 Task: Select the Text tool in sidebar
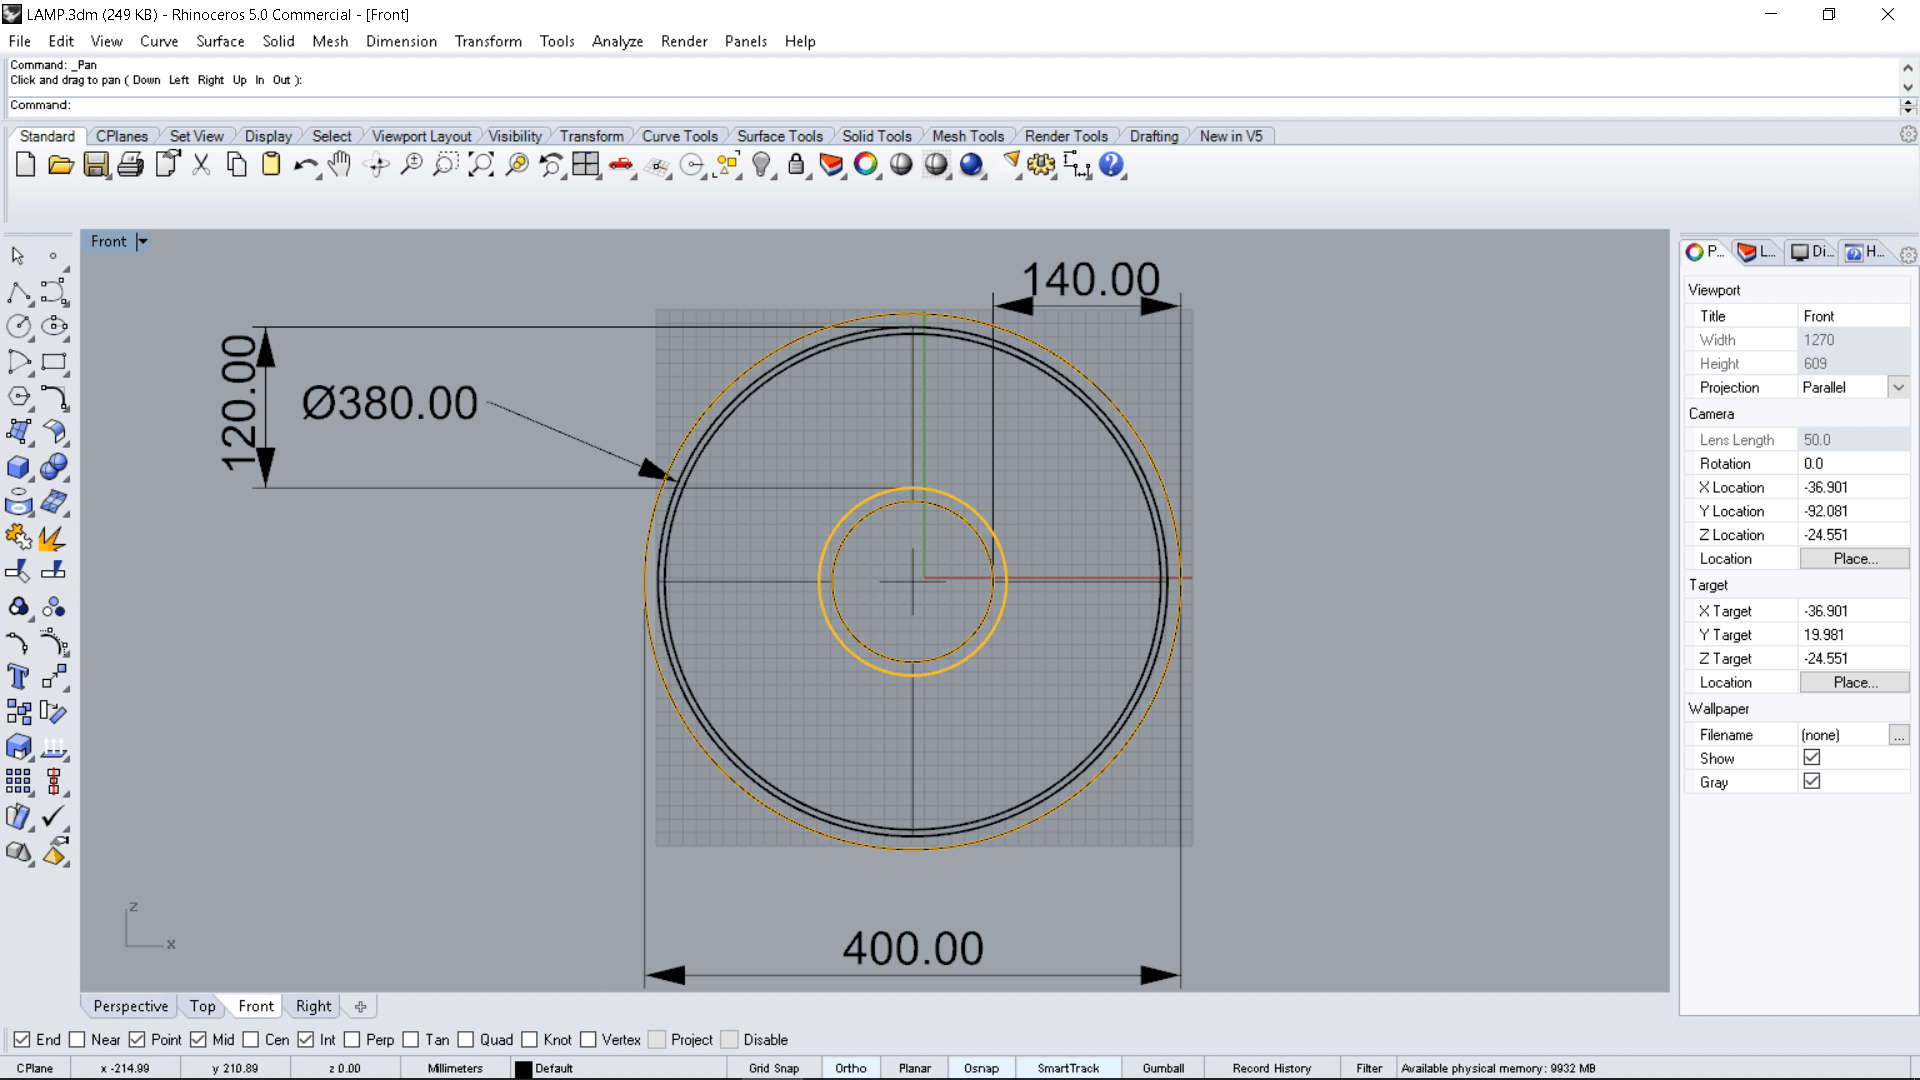tap(18, 677)
